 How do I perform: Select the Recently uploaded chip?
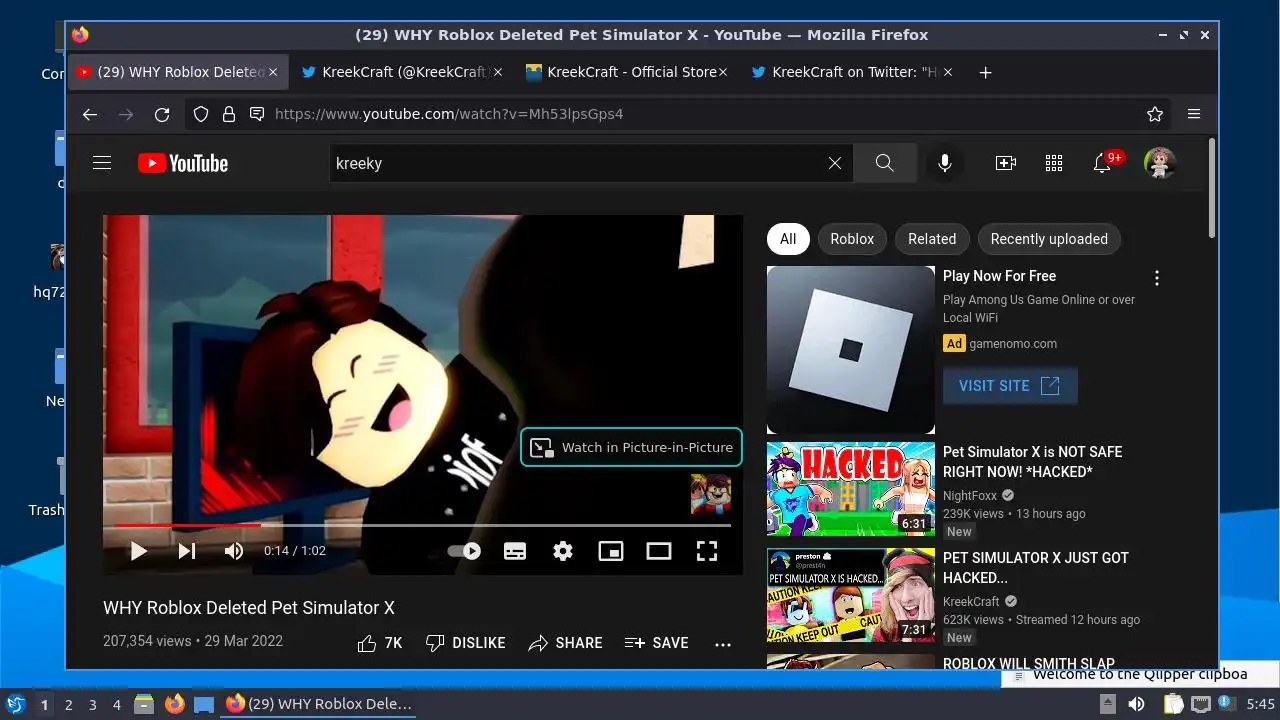tap(1049, 239)
